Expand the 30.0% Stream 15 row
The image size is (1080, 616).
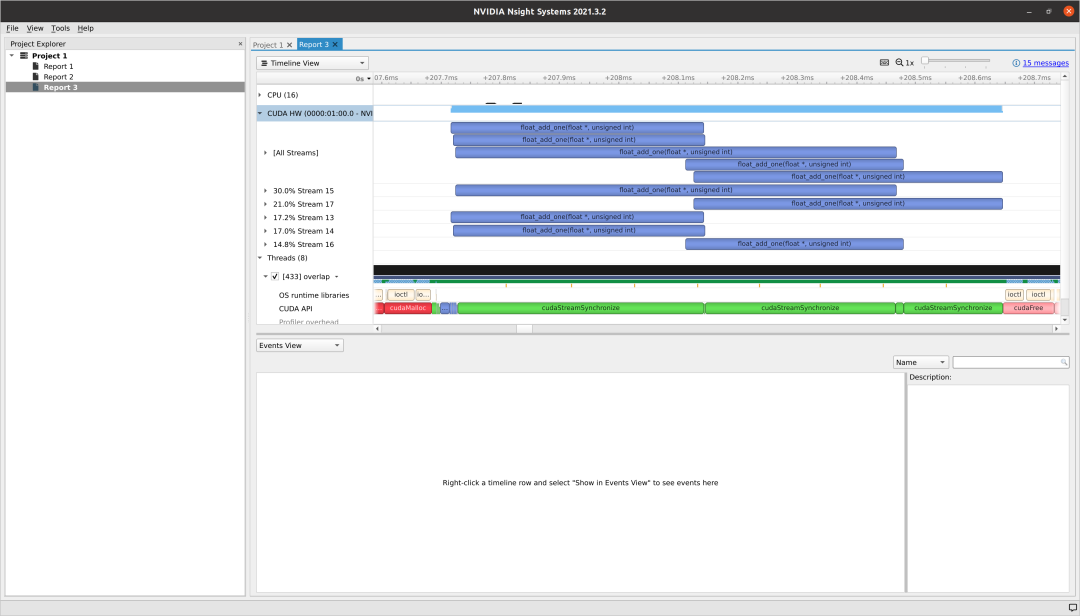coord(265,191)
